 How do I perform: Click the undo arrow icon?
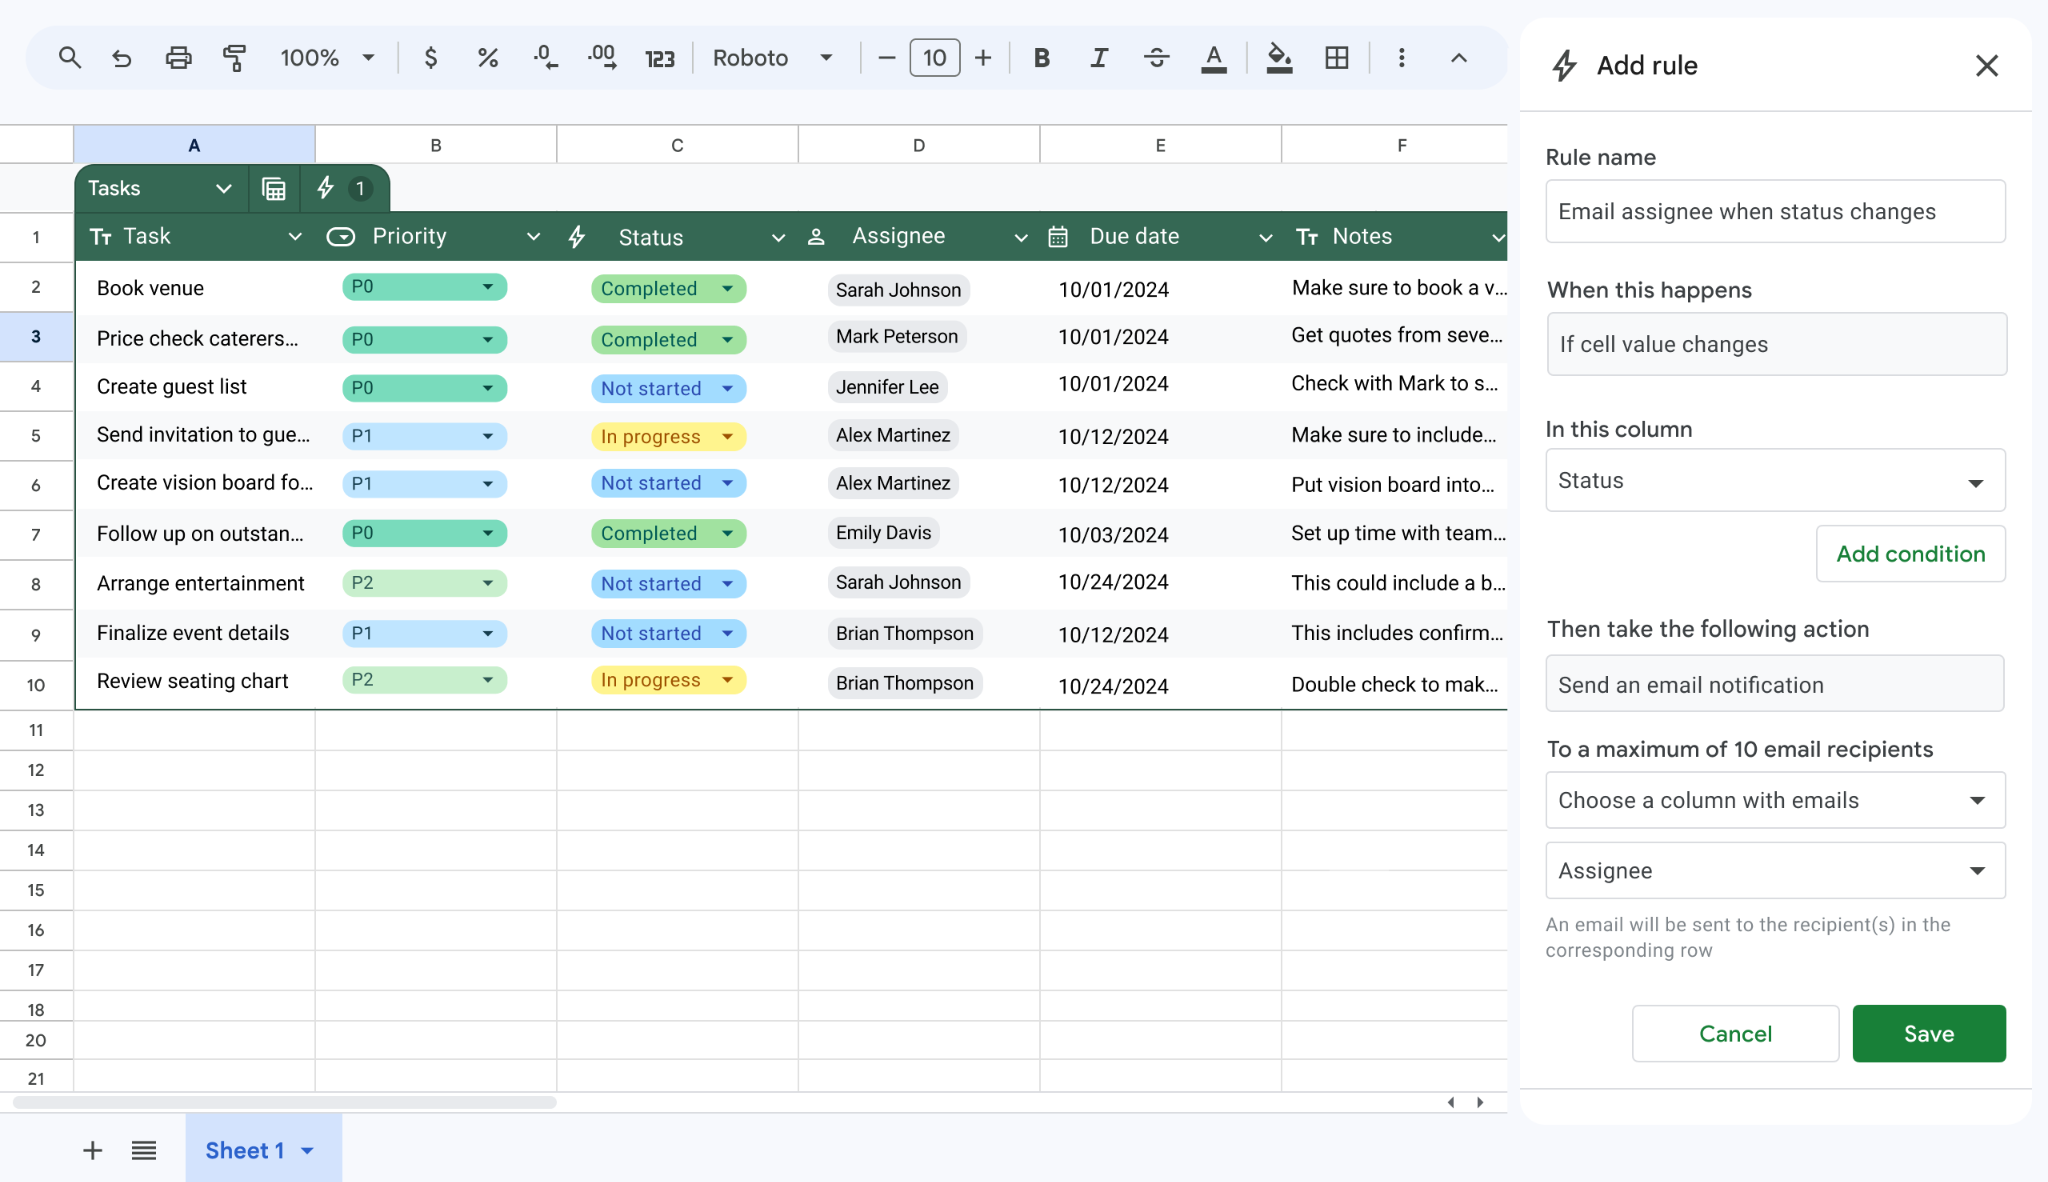[x=122, y=58]
